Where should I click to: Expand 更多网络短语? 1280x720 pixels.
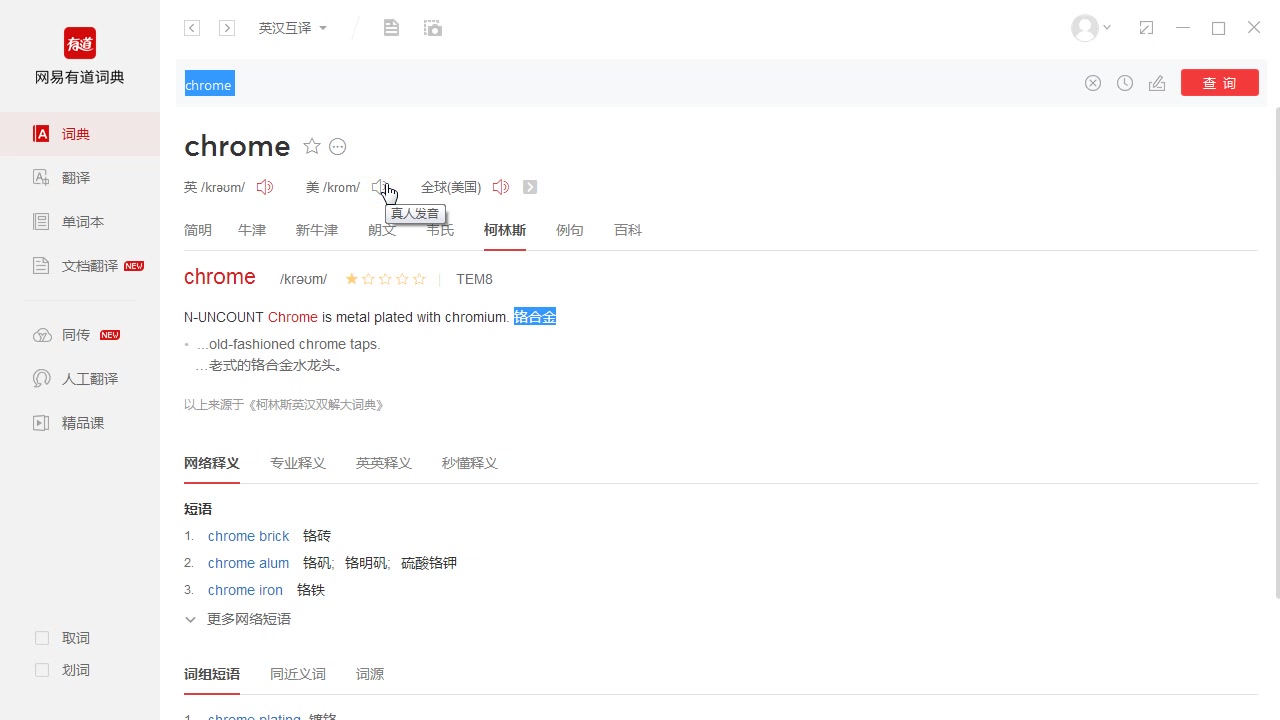pos(238,619)
